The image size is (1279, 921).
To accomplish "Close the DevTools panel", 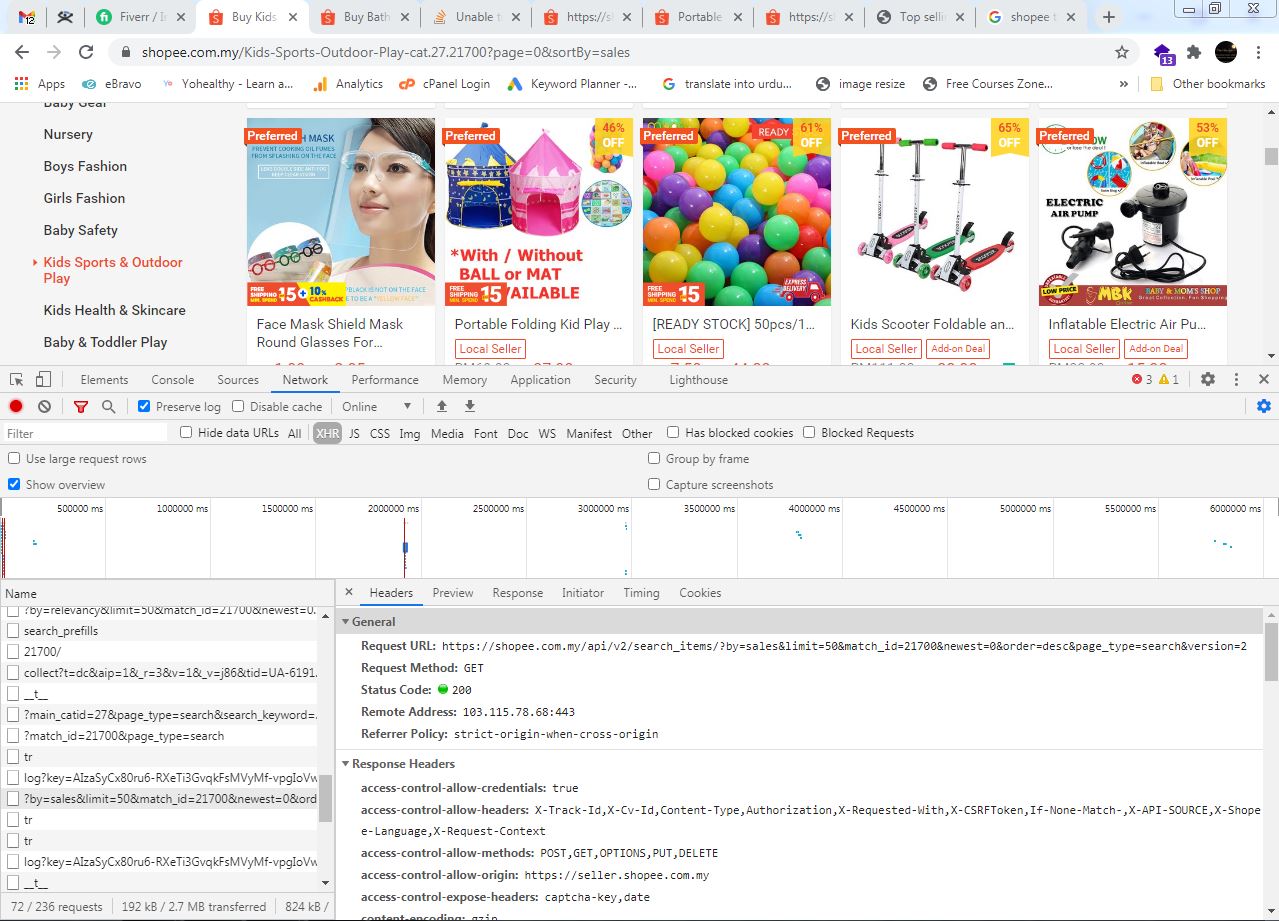I will click(1264, 379).
